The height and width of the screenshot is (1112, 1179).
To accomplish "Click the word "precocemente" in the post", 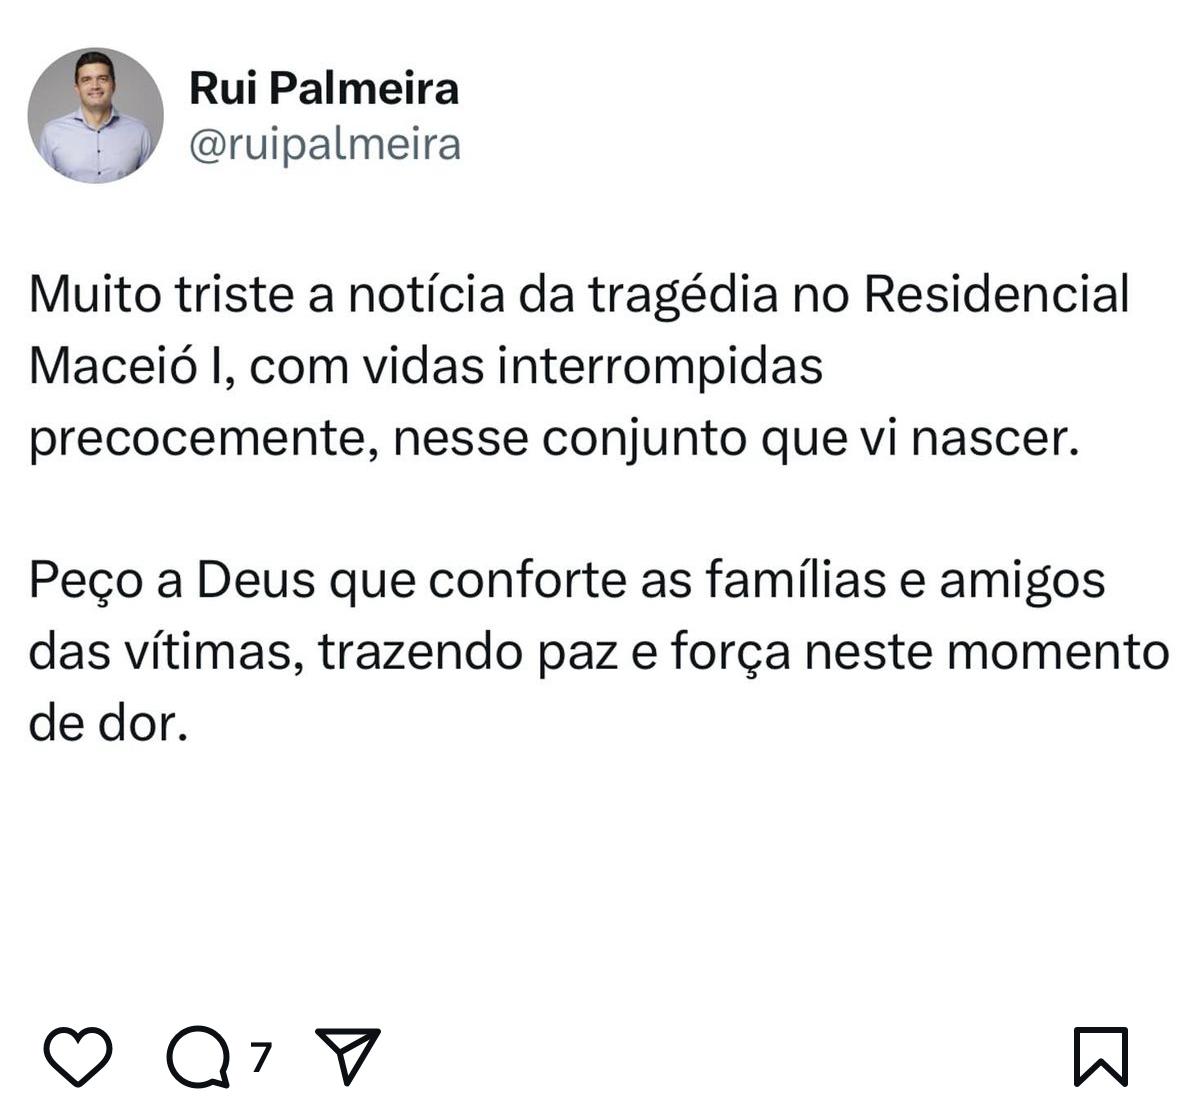I will [194, 440].
